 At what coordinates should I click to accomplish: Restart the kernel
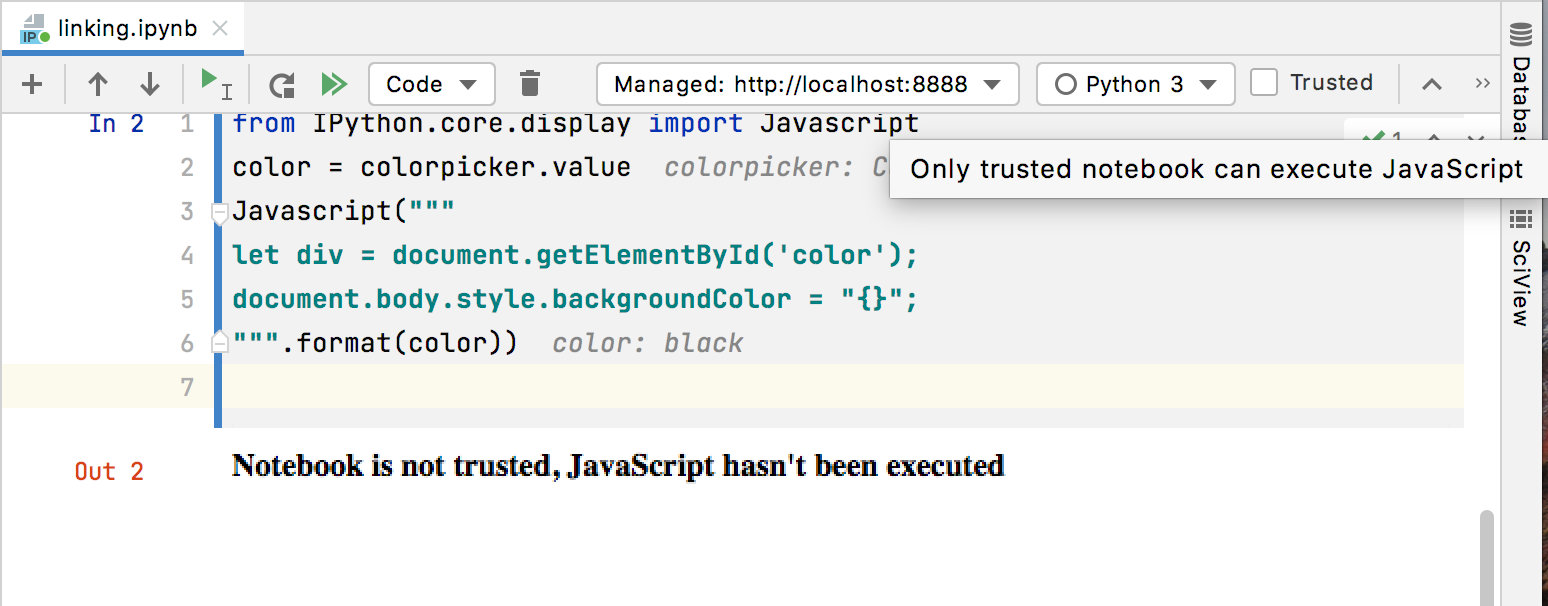tap(282, 84)
